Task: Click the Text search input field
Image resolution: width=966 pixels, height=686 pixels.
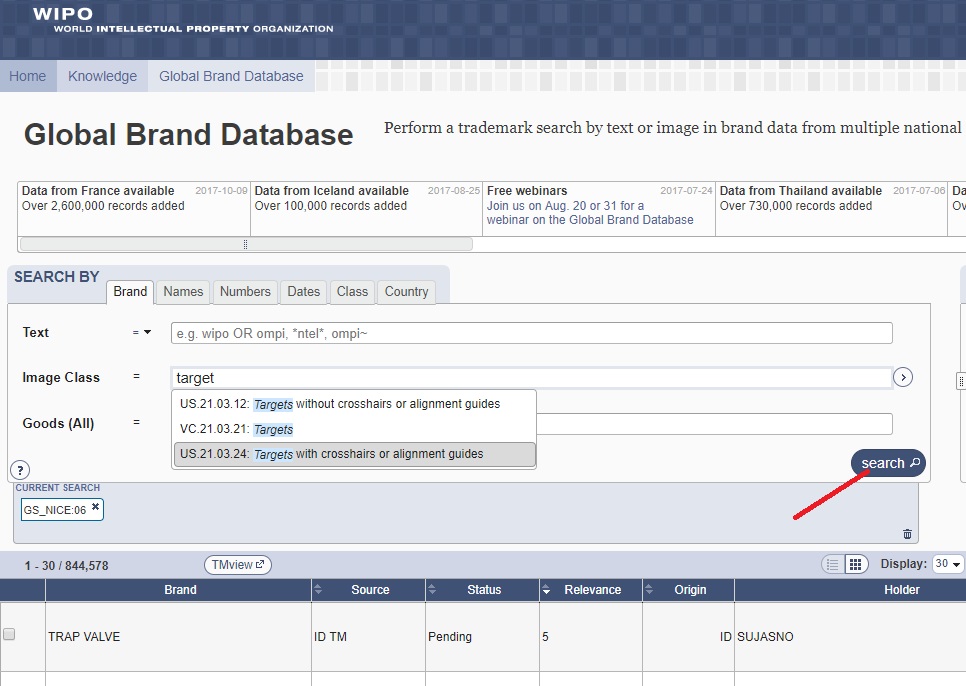Action: 531,333
